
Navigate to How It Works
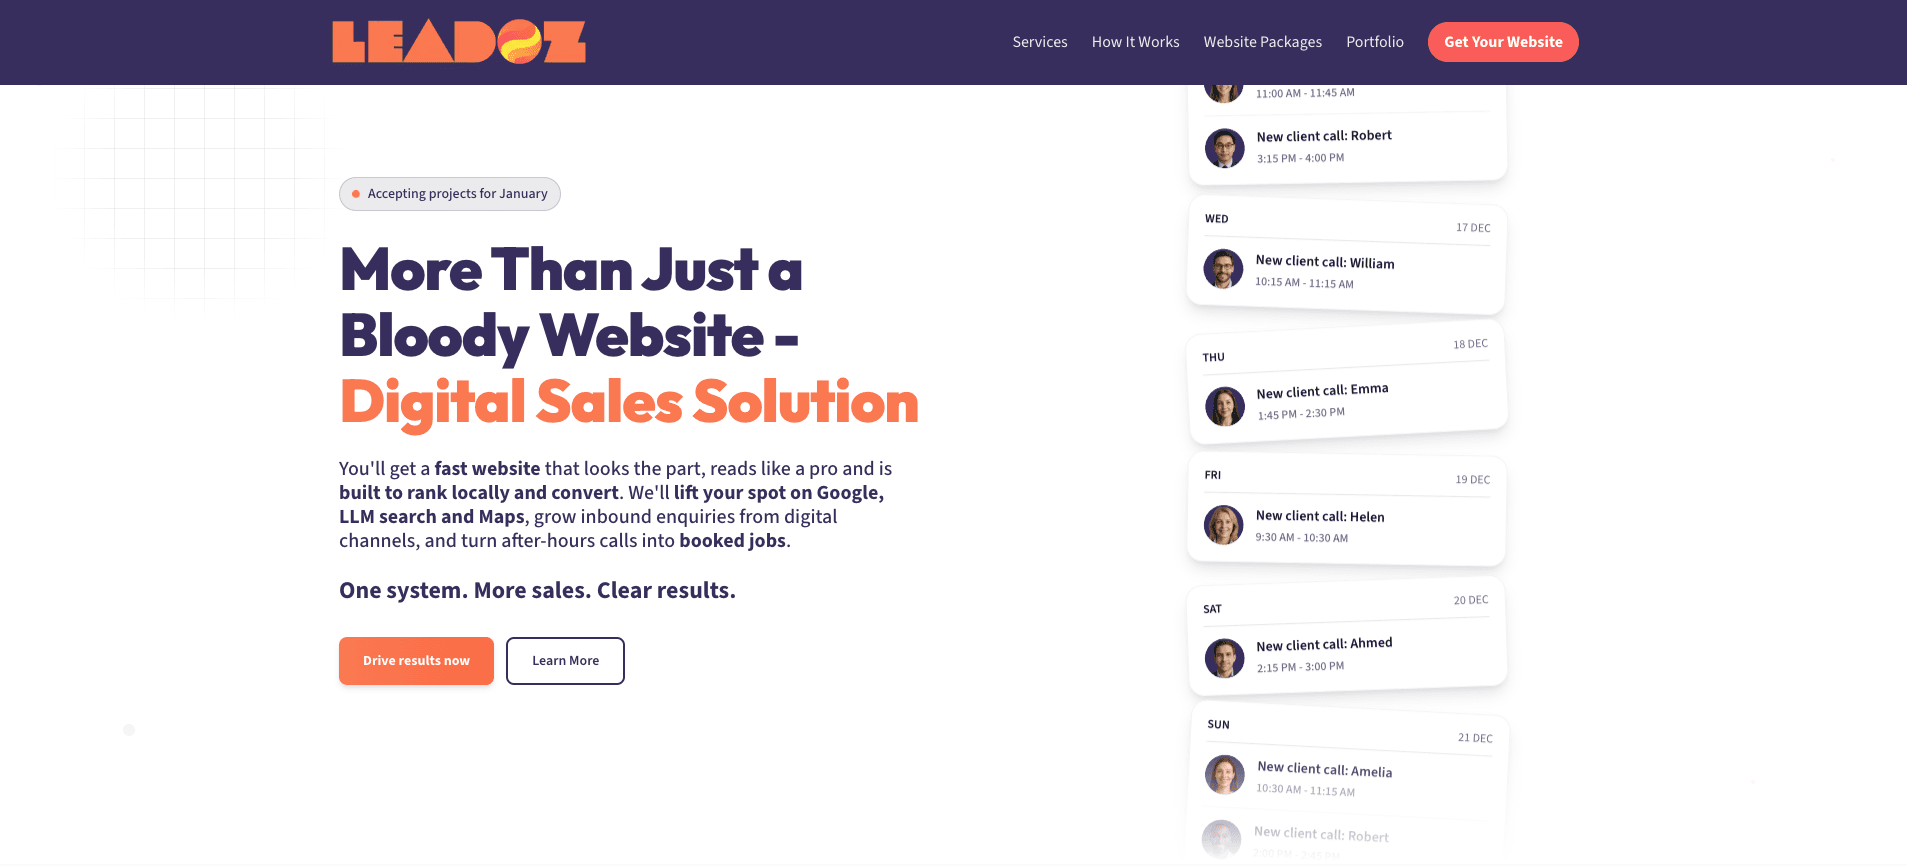(1135, 42)
